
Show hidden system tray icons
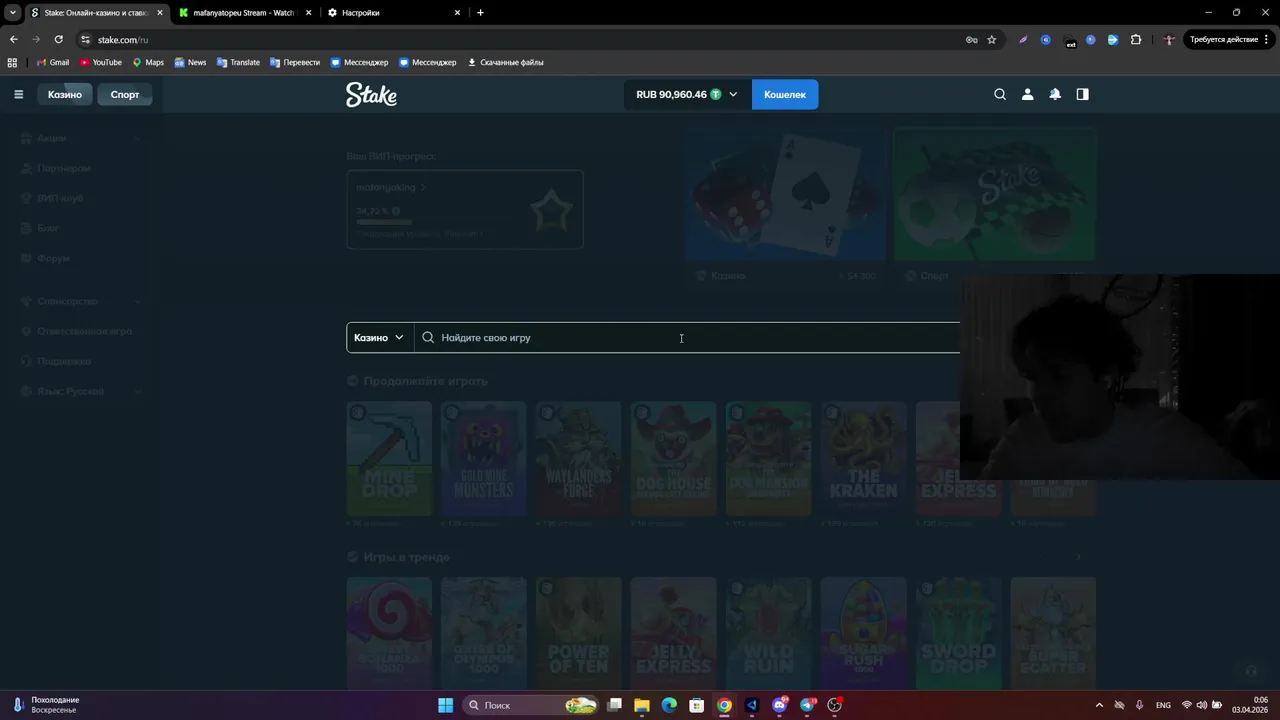[x=1099, y=705]
